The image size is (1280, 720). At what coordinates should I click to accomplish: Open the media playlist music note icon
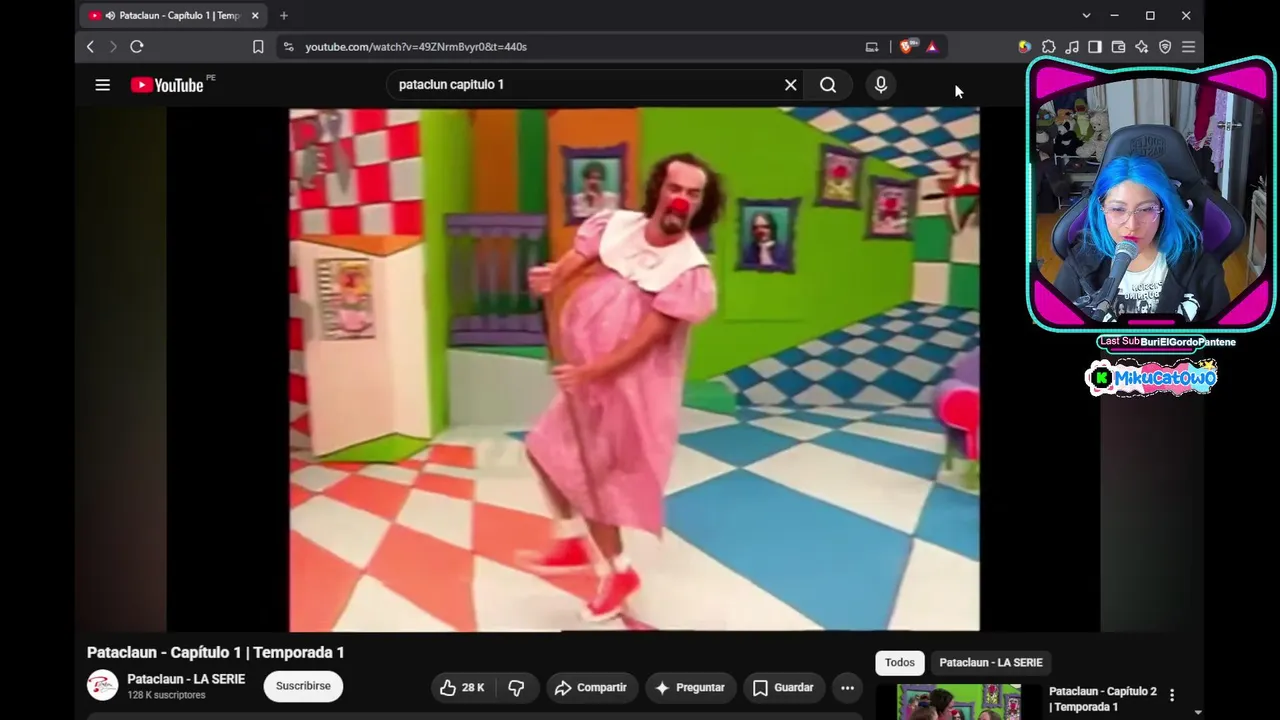click(1072, 47)
